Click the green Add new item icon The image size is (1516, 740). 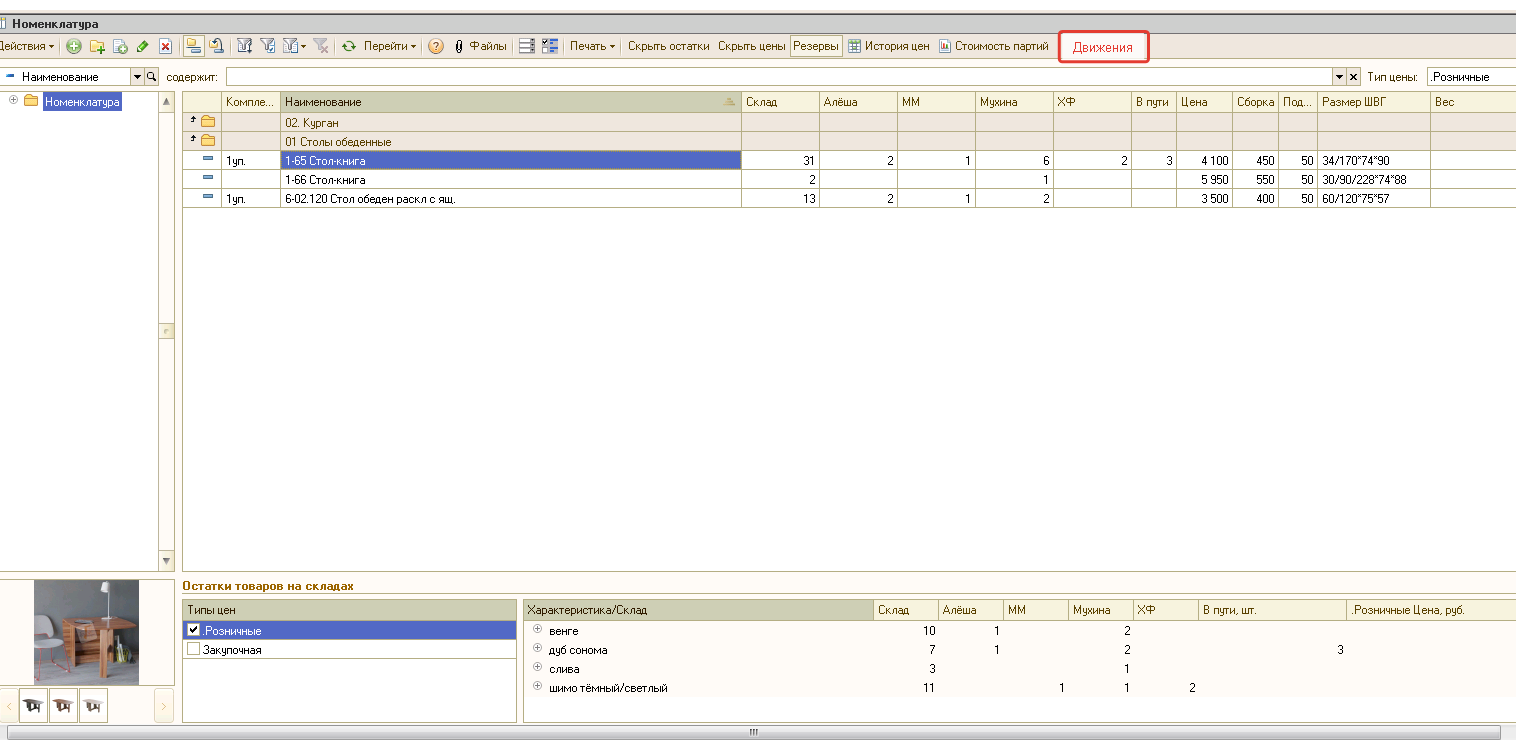pos(74,46)
